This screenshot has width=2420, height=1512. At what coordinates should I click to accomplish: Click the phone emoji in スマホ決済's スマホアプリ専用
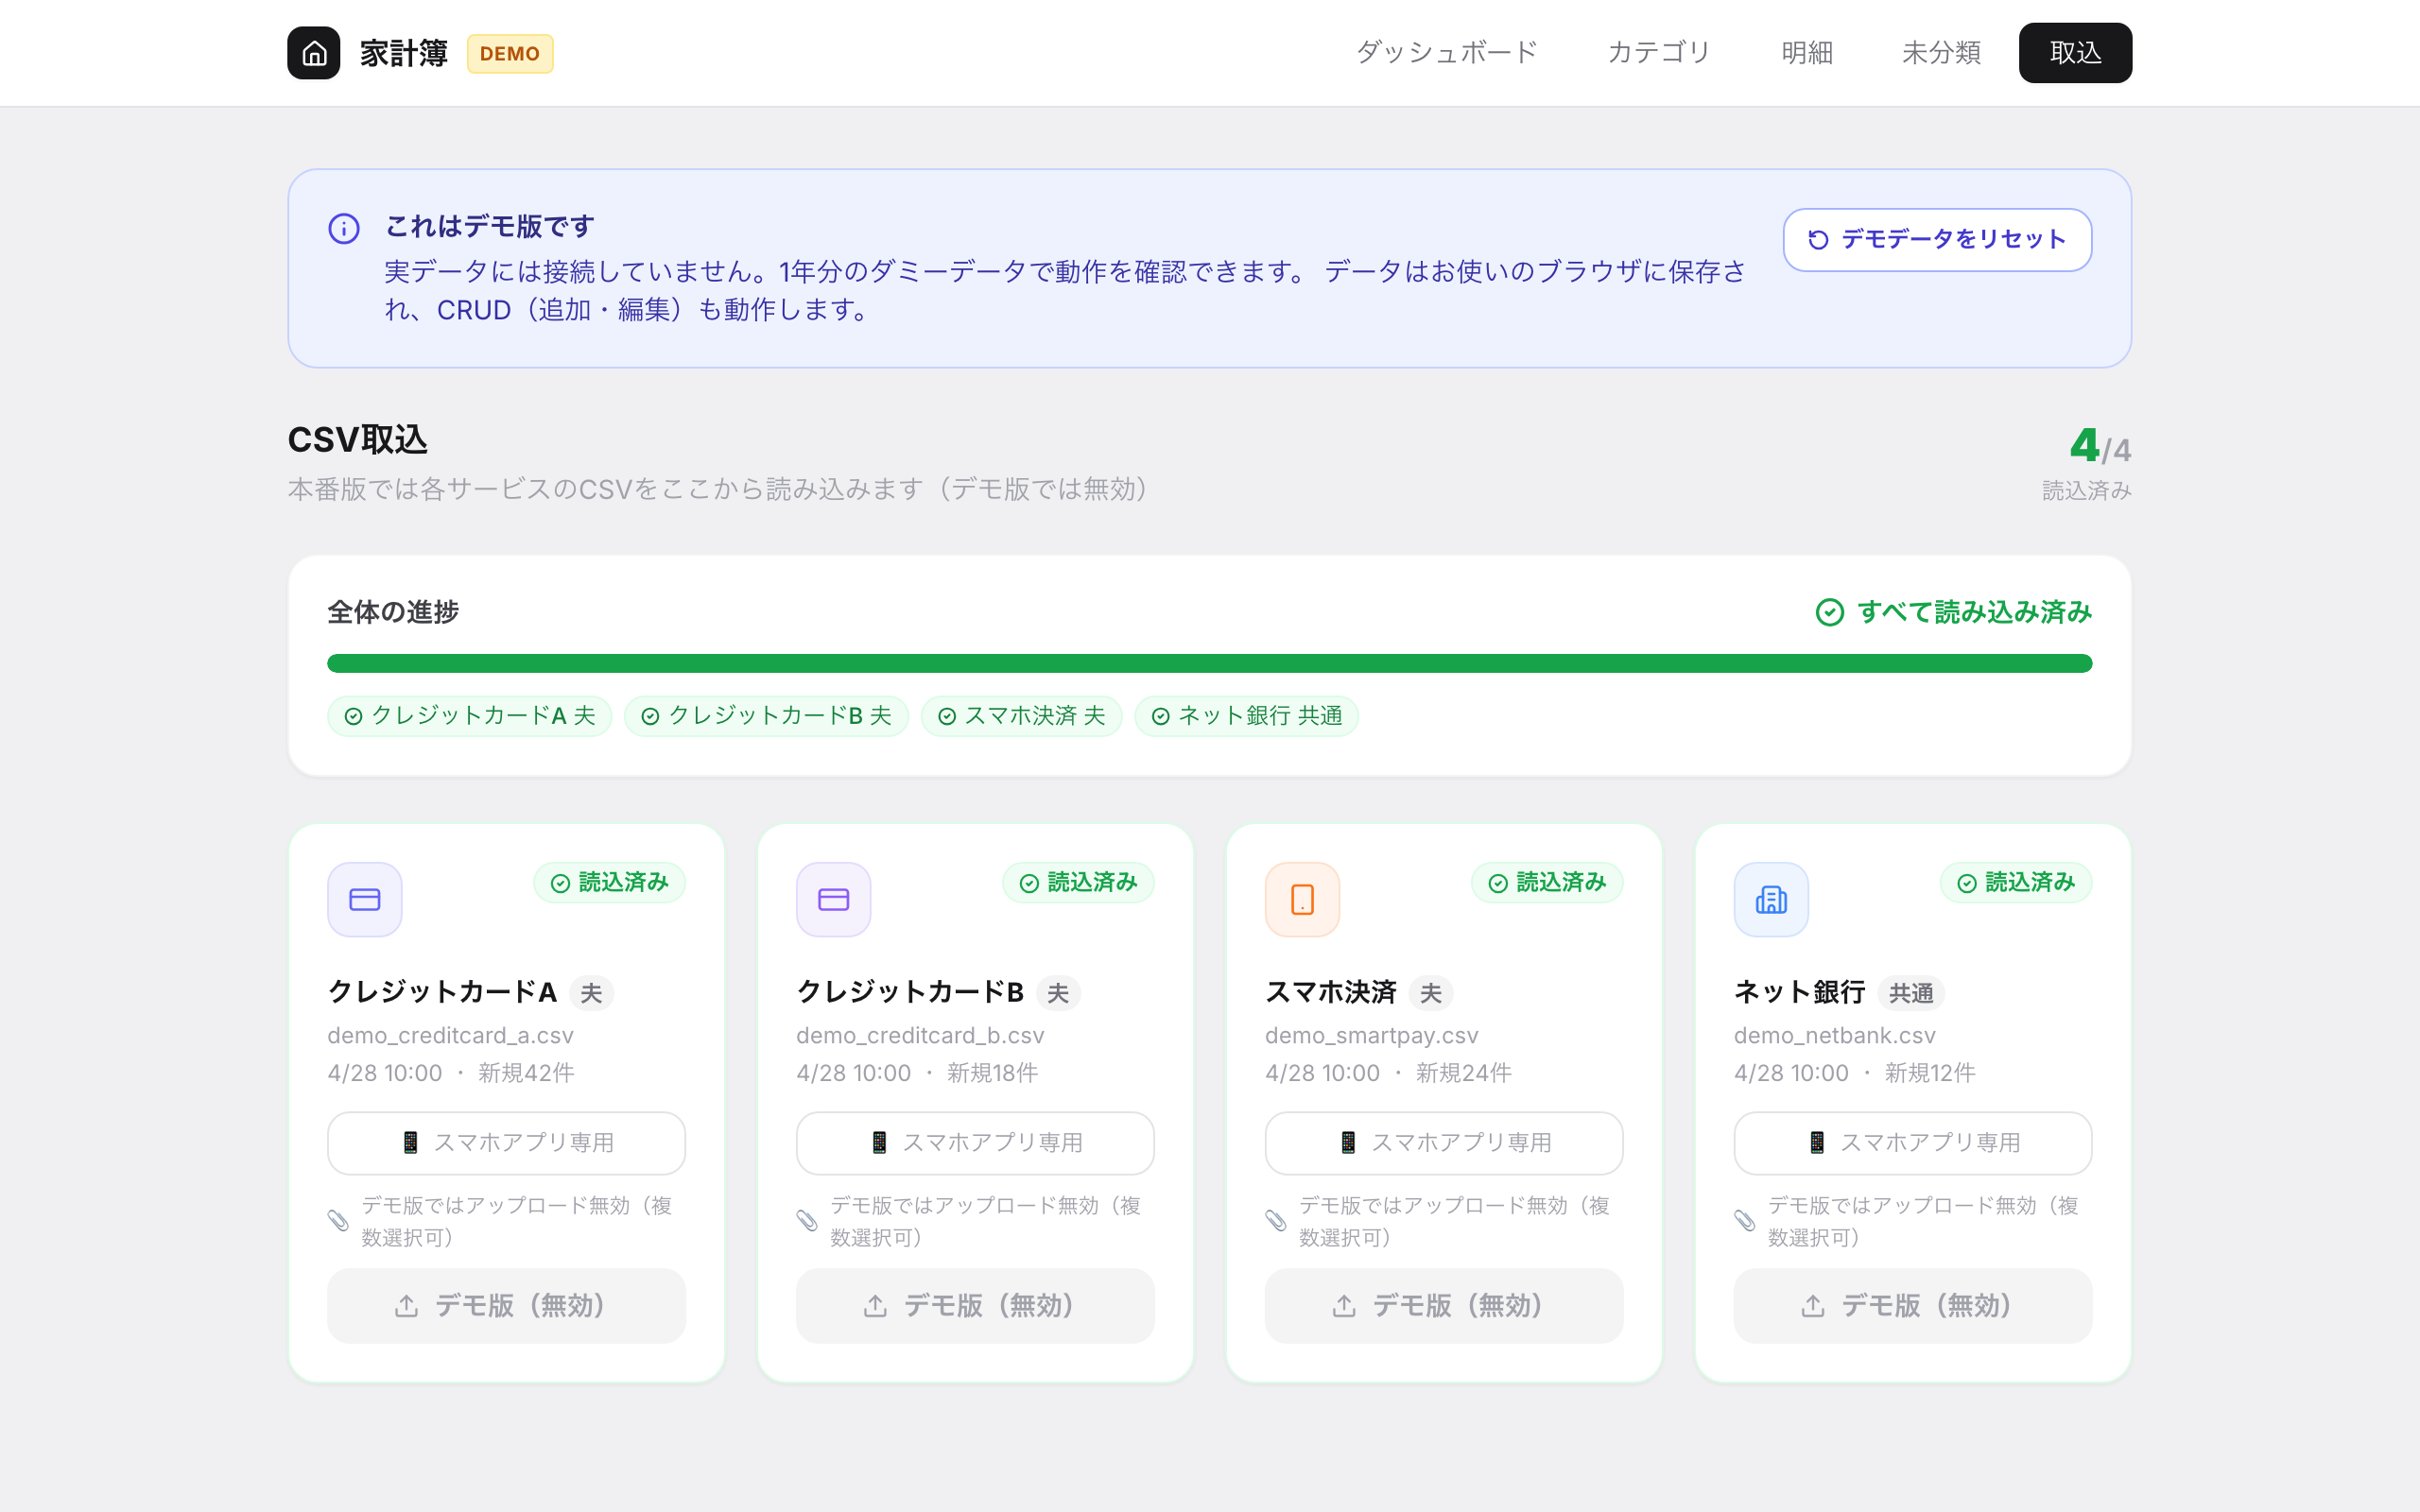(1348, 1143)
